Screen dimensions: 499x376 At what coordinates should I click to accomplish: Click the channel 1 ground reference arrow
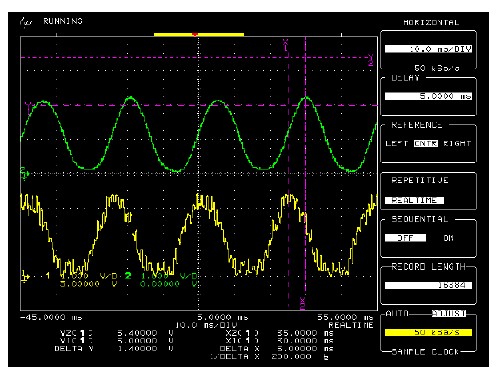click(25, 276)
